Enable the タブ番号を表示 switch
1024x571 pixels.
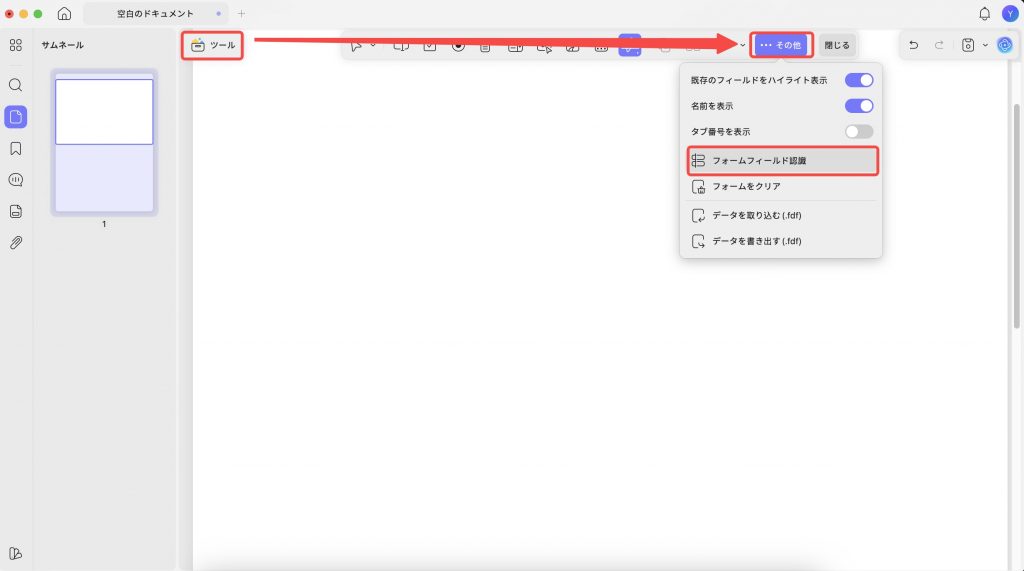click(x=859, y=131)
